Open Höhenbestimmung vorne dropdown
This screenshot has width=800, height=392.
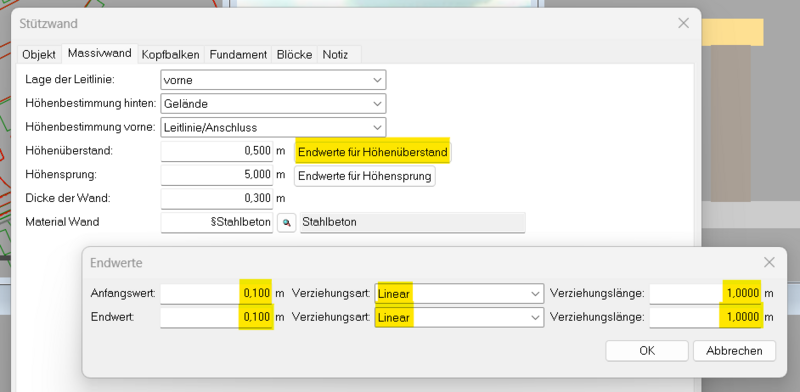pos(273,128)
